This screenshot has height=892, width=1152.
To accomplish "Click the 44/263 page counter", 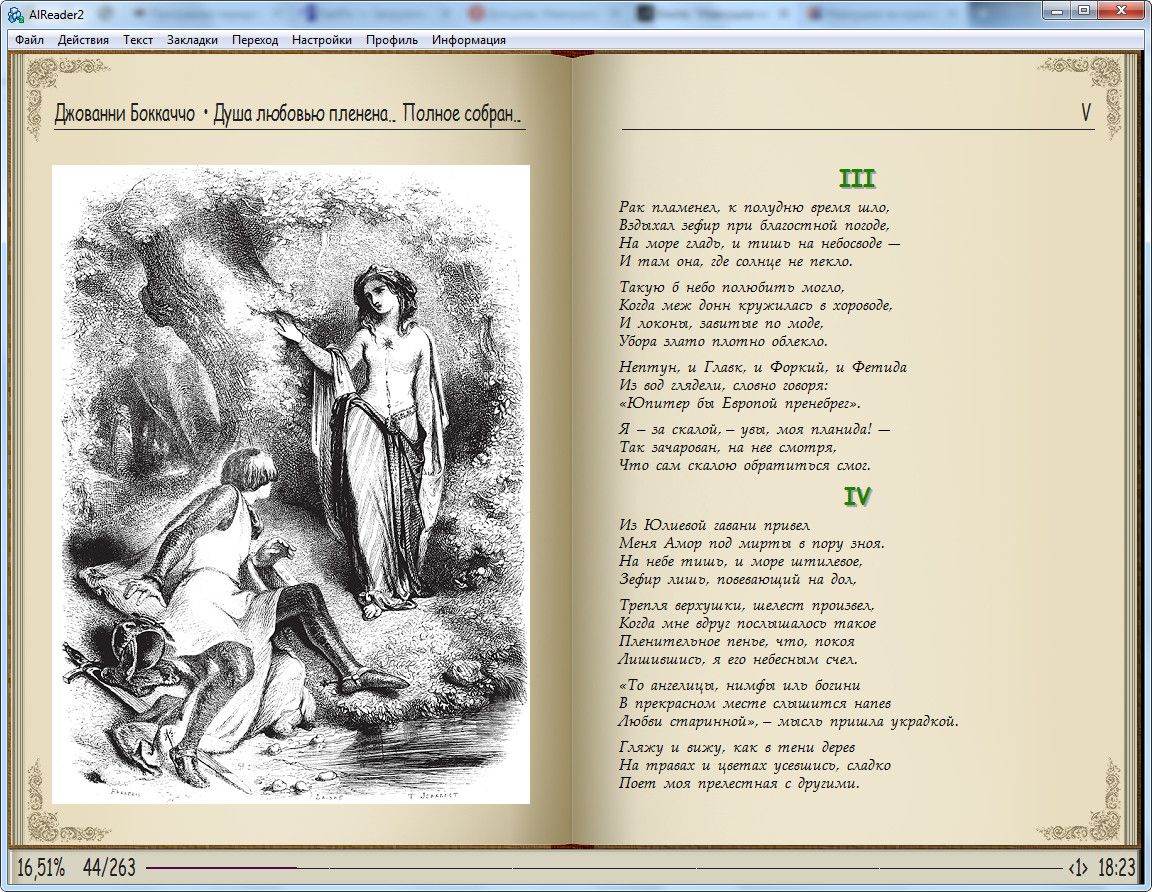I will pos(109,868).
